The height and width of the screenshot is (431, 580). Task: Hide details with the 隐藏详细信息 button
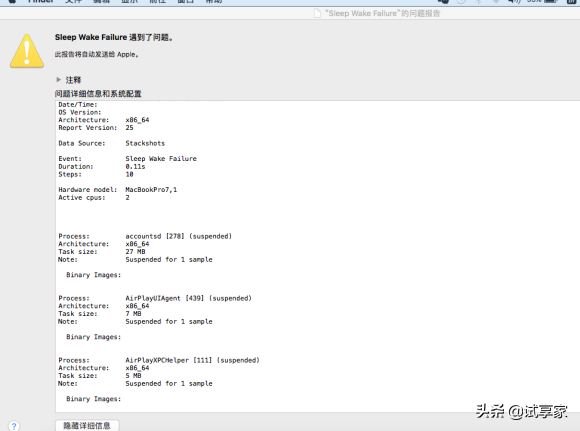87,425
